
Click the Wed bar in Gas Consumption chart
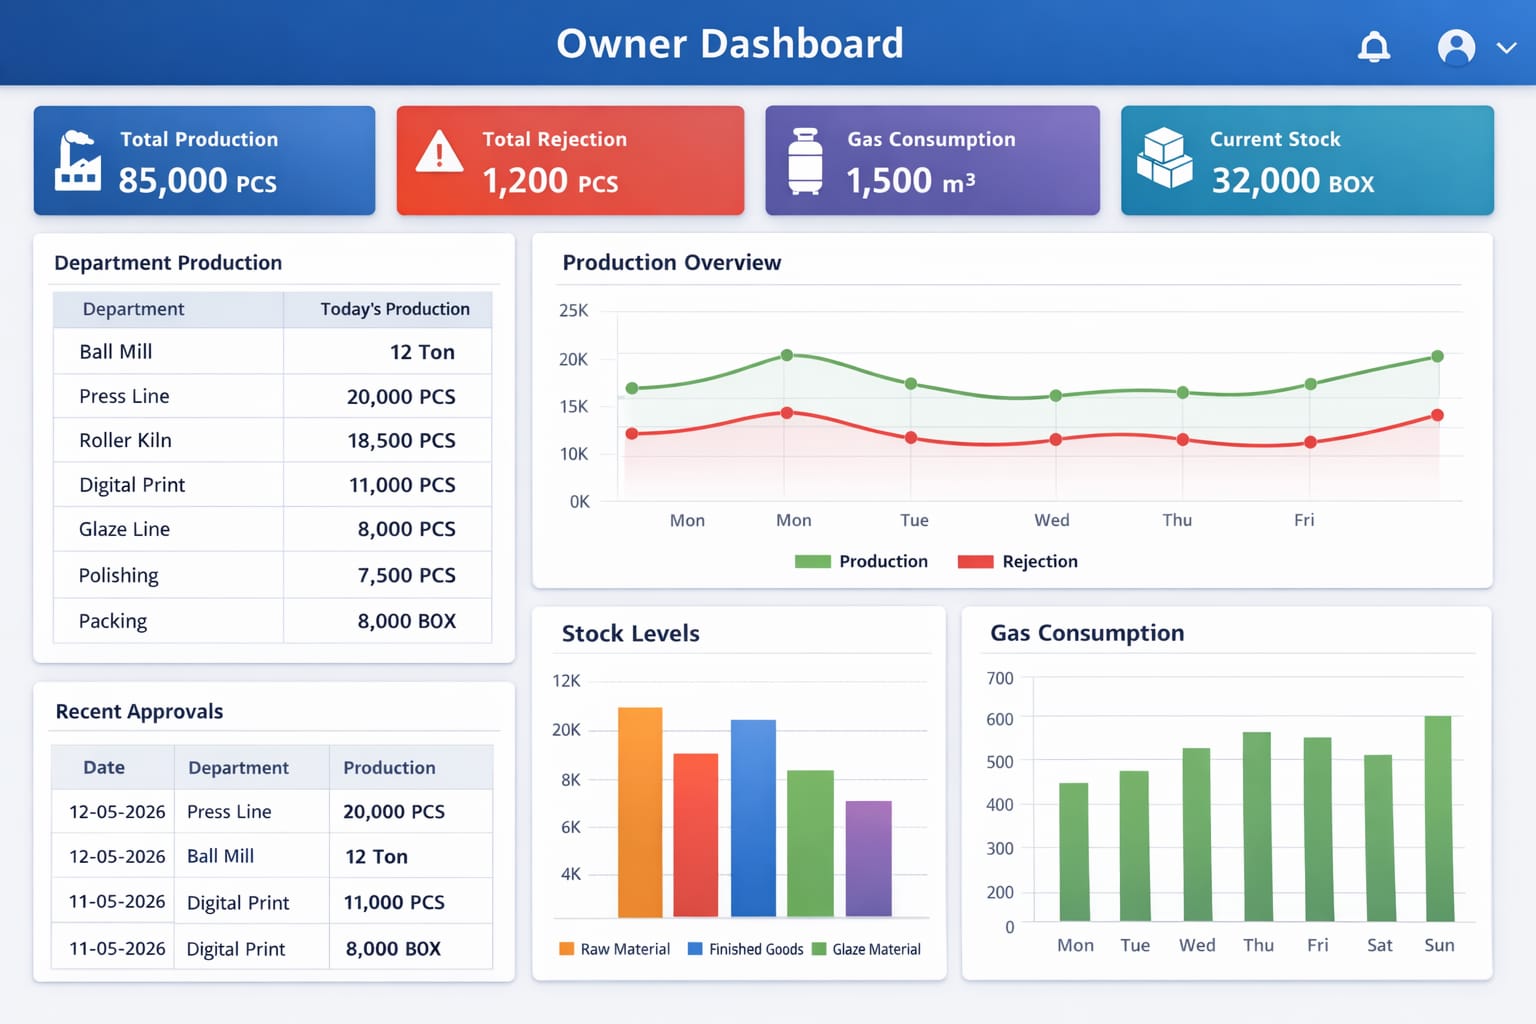[x=1197, y=834]
